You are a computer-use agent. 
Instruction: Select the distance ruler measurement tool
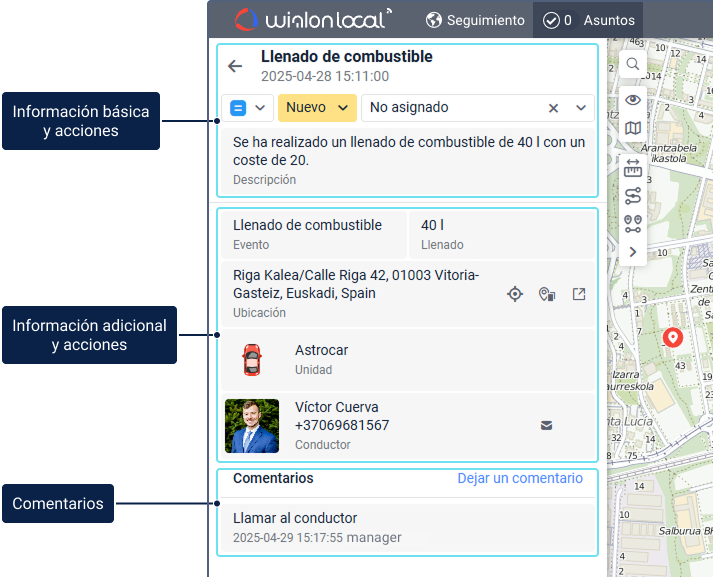click(633, 167)
